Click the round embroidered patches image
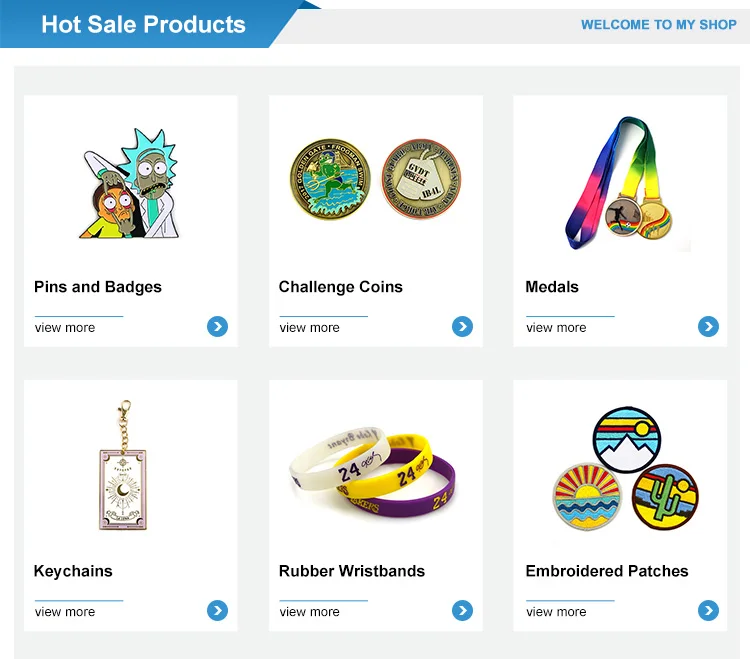The height and width of the screenshot is (659, 750). pyautogui.click(x=626, y=469)
